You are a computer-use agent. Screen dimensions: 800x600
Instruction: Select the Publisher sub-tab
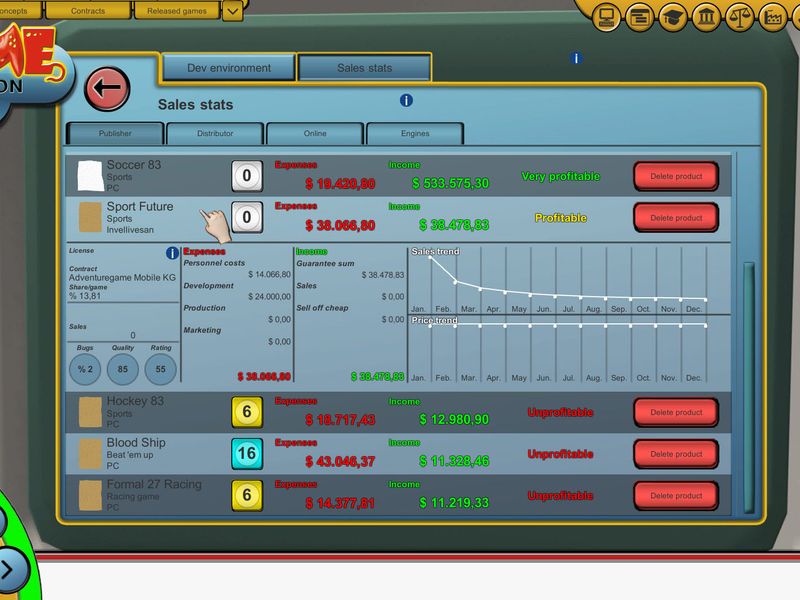tap(115, 134)
